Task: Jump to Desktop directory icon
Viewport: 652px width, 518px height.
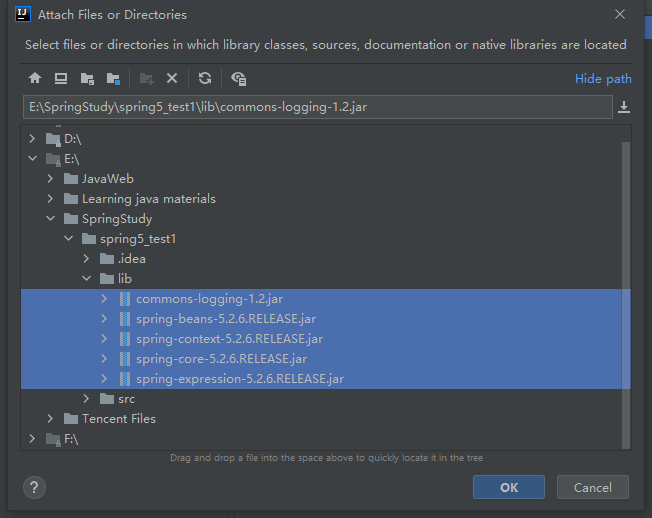Action: [x=61, y=78]
